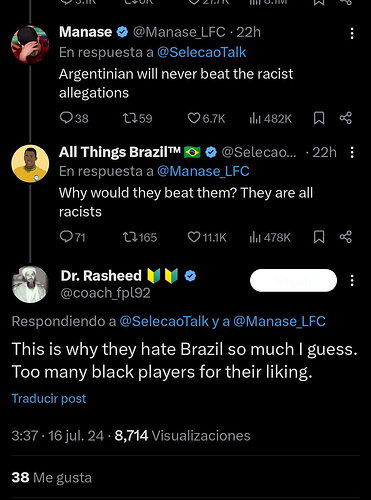The width and height of the screenshot is (371, 500).
Task: Share Manase's tweet via share icon
Action: pyautogui.click(x=346, y=118)
